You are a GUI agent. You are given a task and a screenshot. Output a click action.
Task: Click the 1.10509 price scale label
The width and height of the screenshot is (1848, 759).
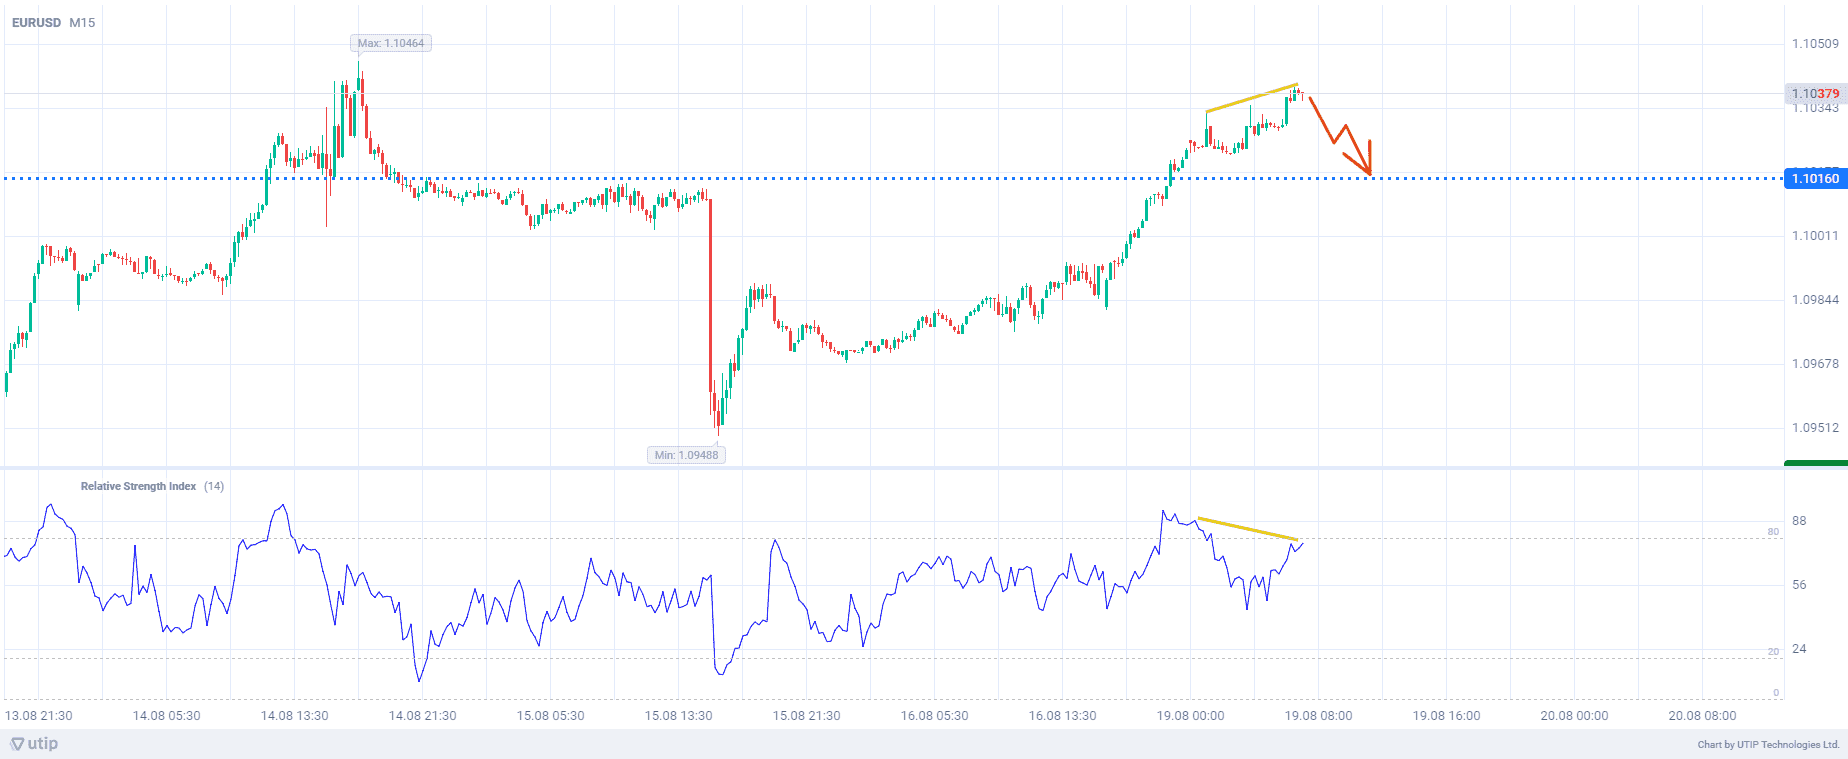(x=1814, y=44)
